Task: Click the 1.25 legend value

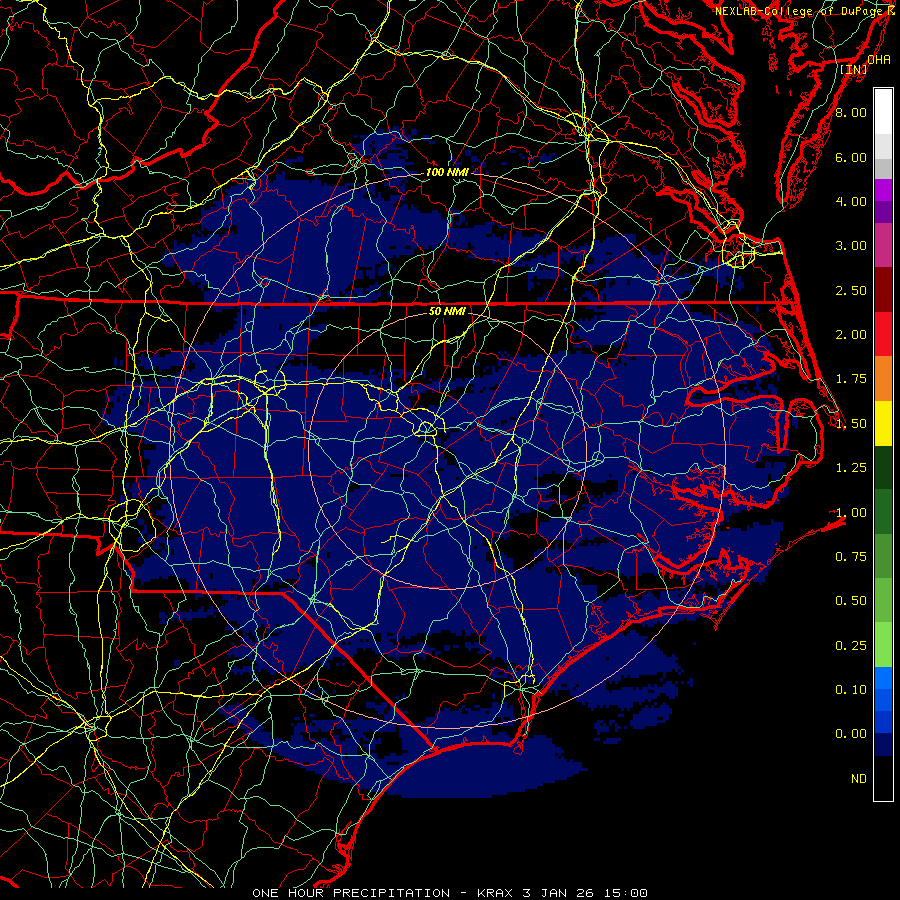Action: click(x=851, y=468)
